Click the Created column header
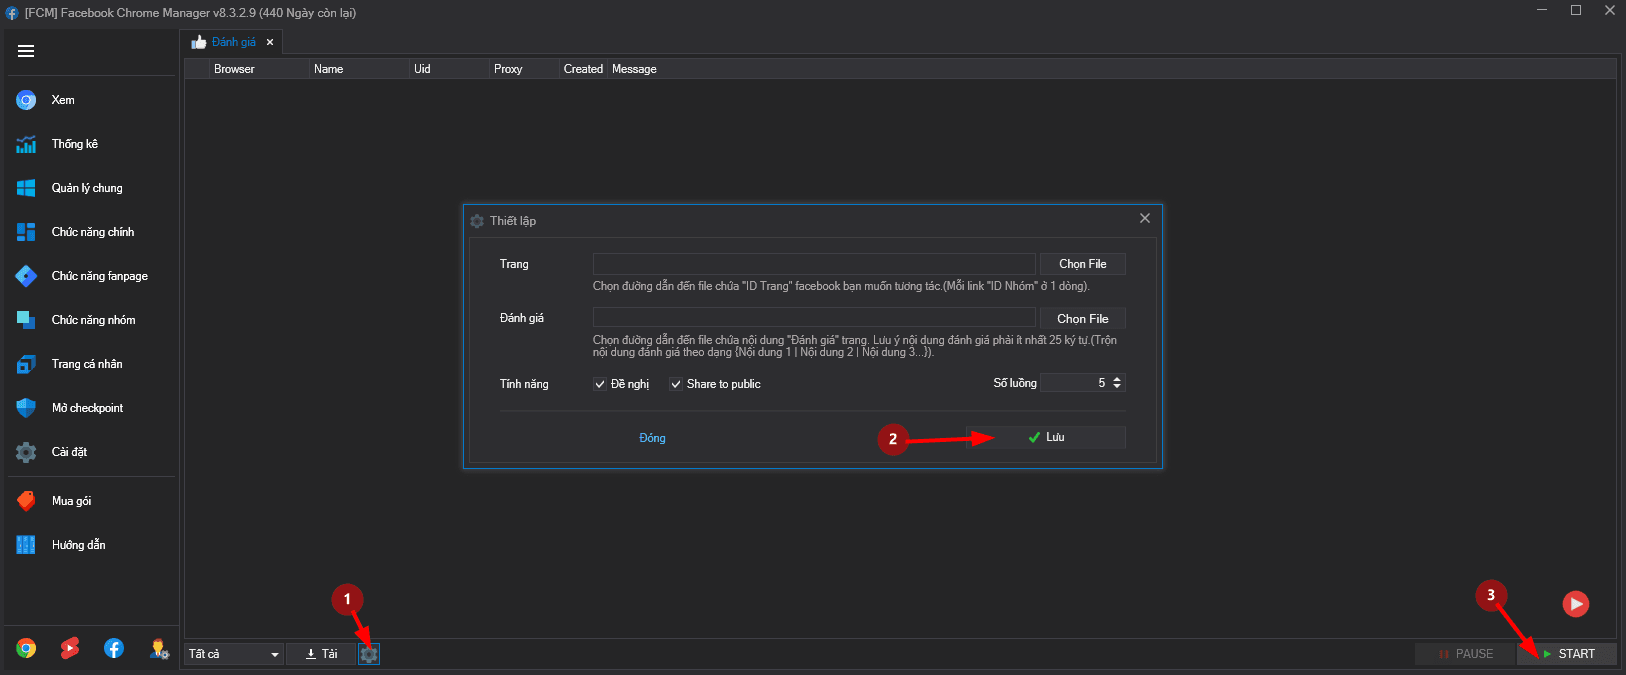The width and height of the screenshot is (1626, 675). pyautogui.click(x=583, y=69)
